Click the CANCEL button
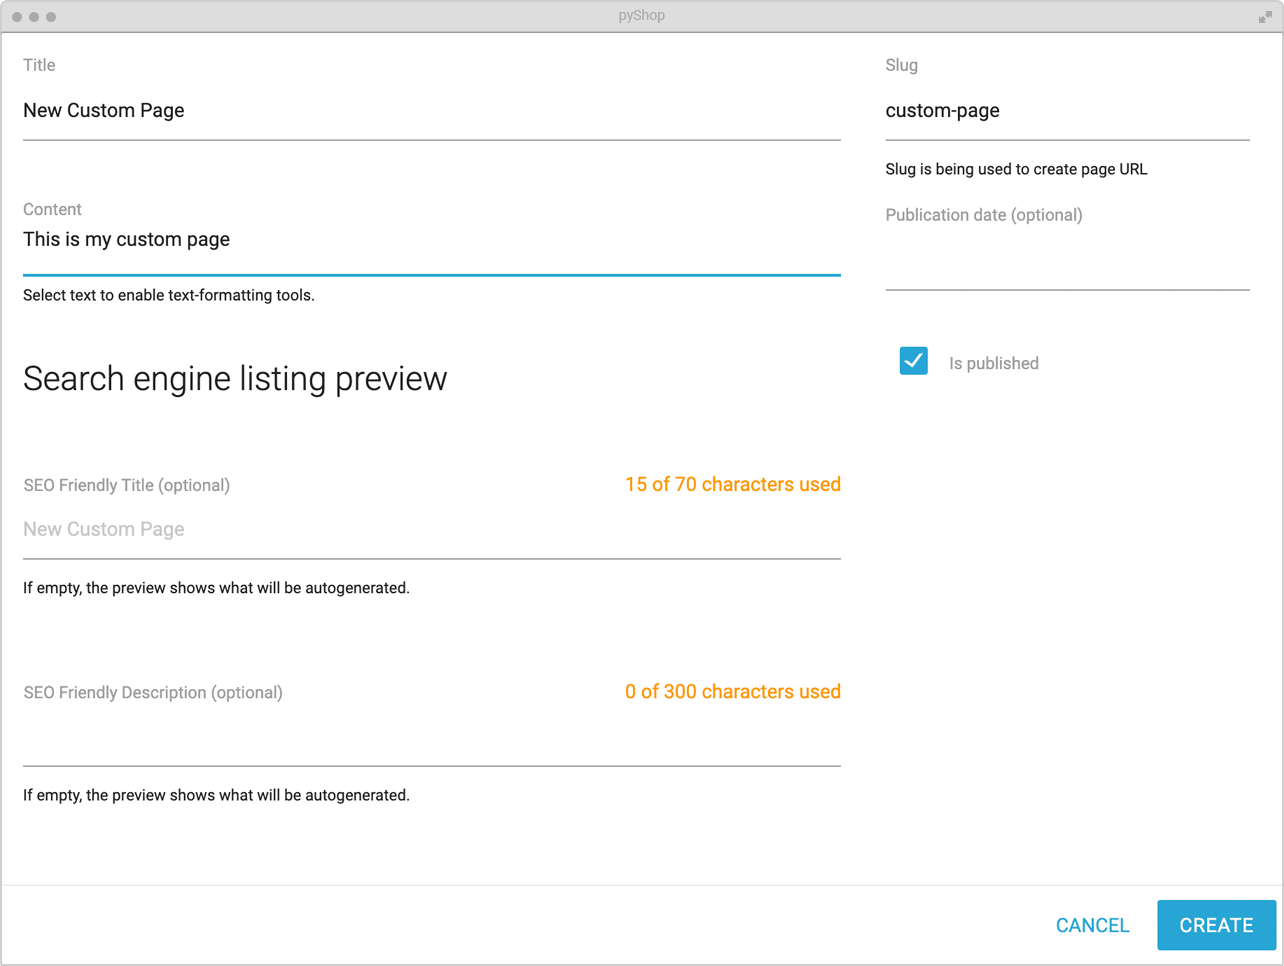The width and height of the screenshot is (1284, 966). click(x=1092, y=925)
